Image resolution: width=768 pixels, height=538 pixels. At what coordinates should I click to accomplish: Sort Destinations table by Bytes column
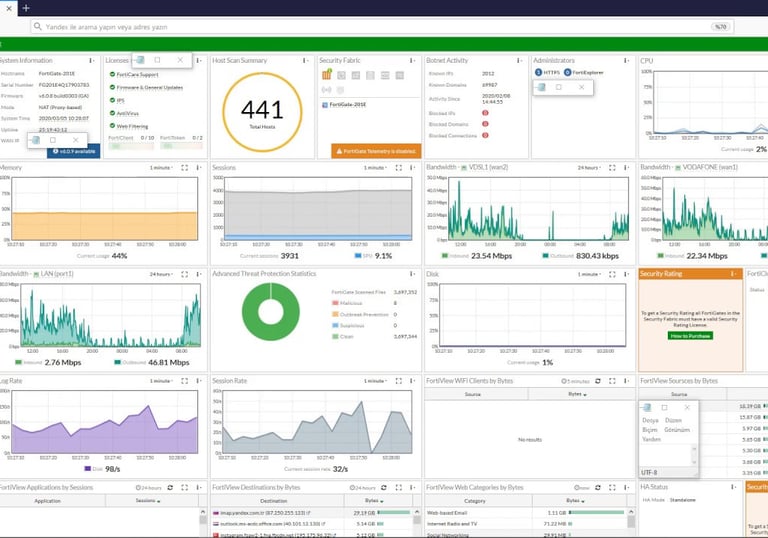coord(374,501)
